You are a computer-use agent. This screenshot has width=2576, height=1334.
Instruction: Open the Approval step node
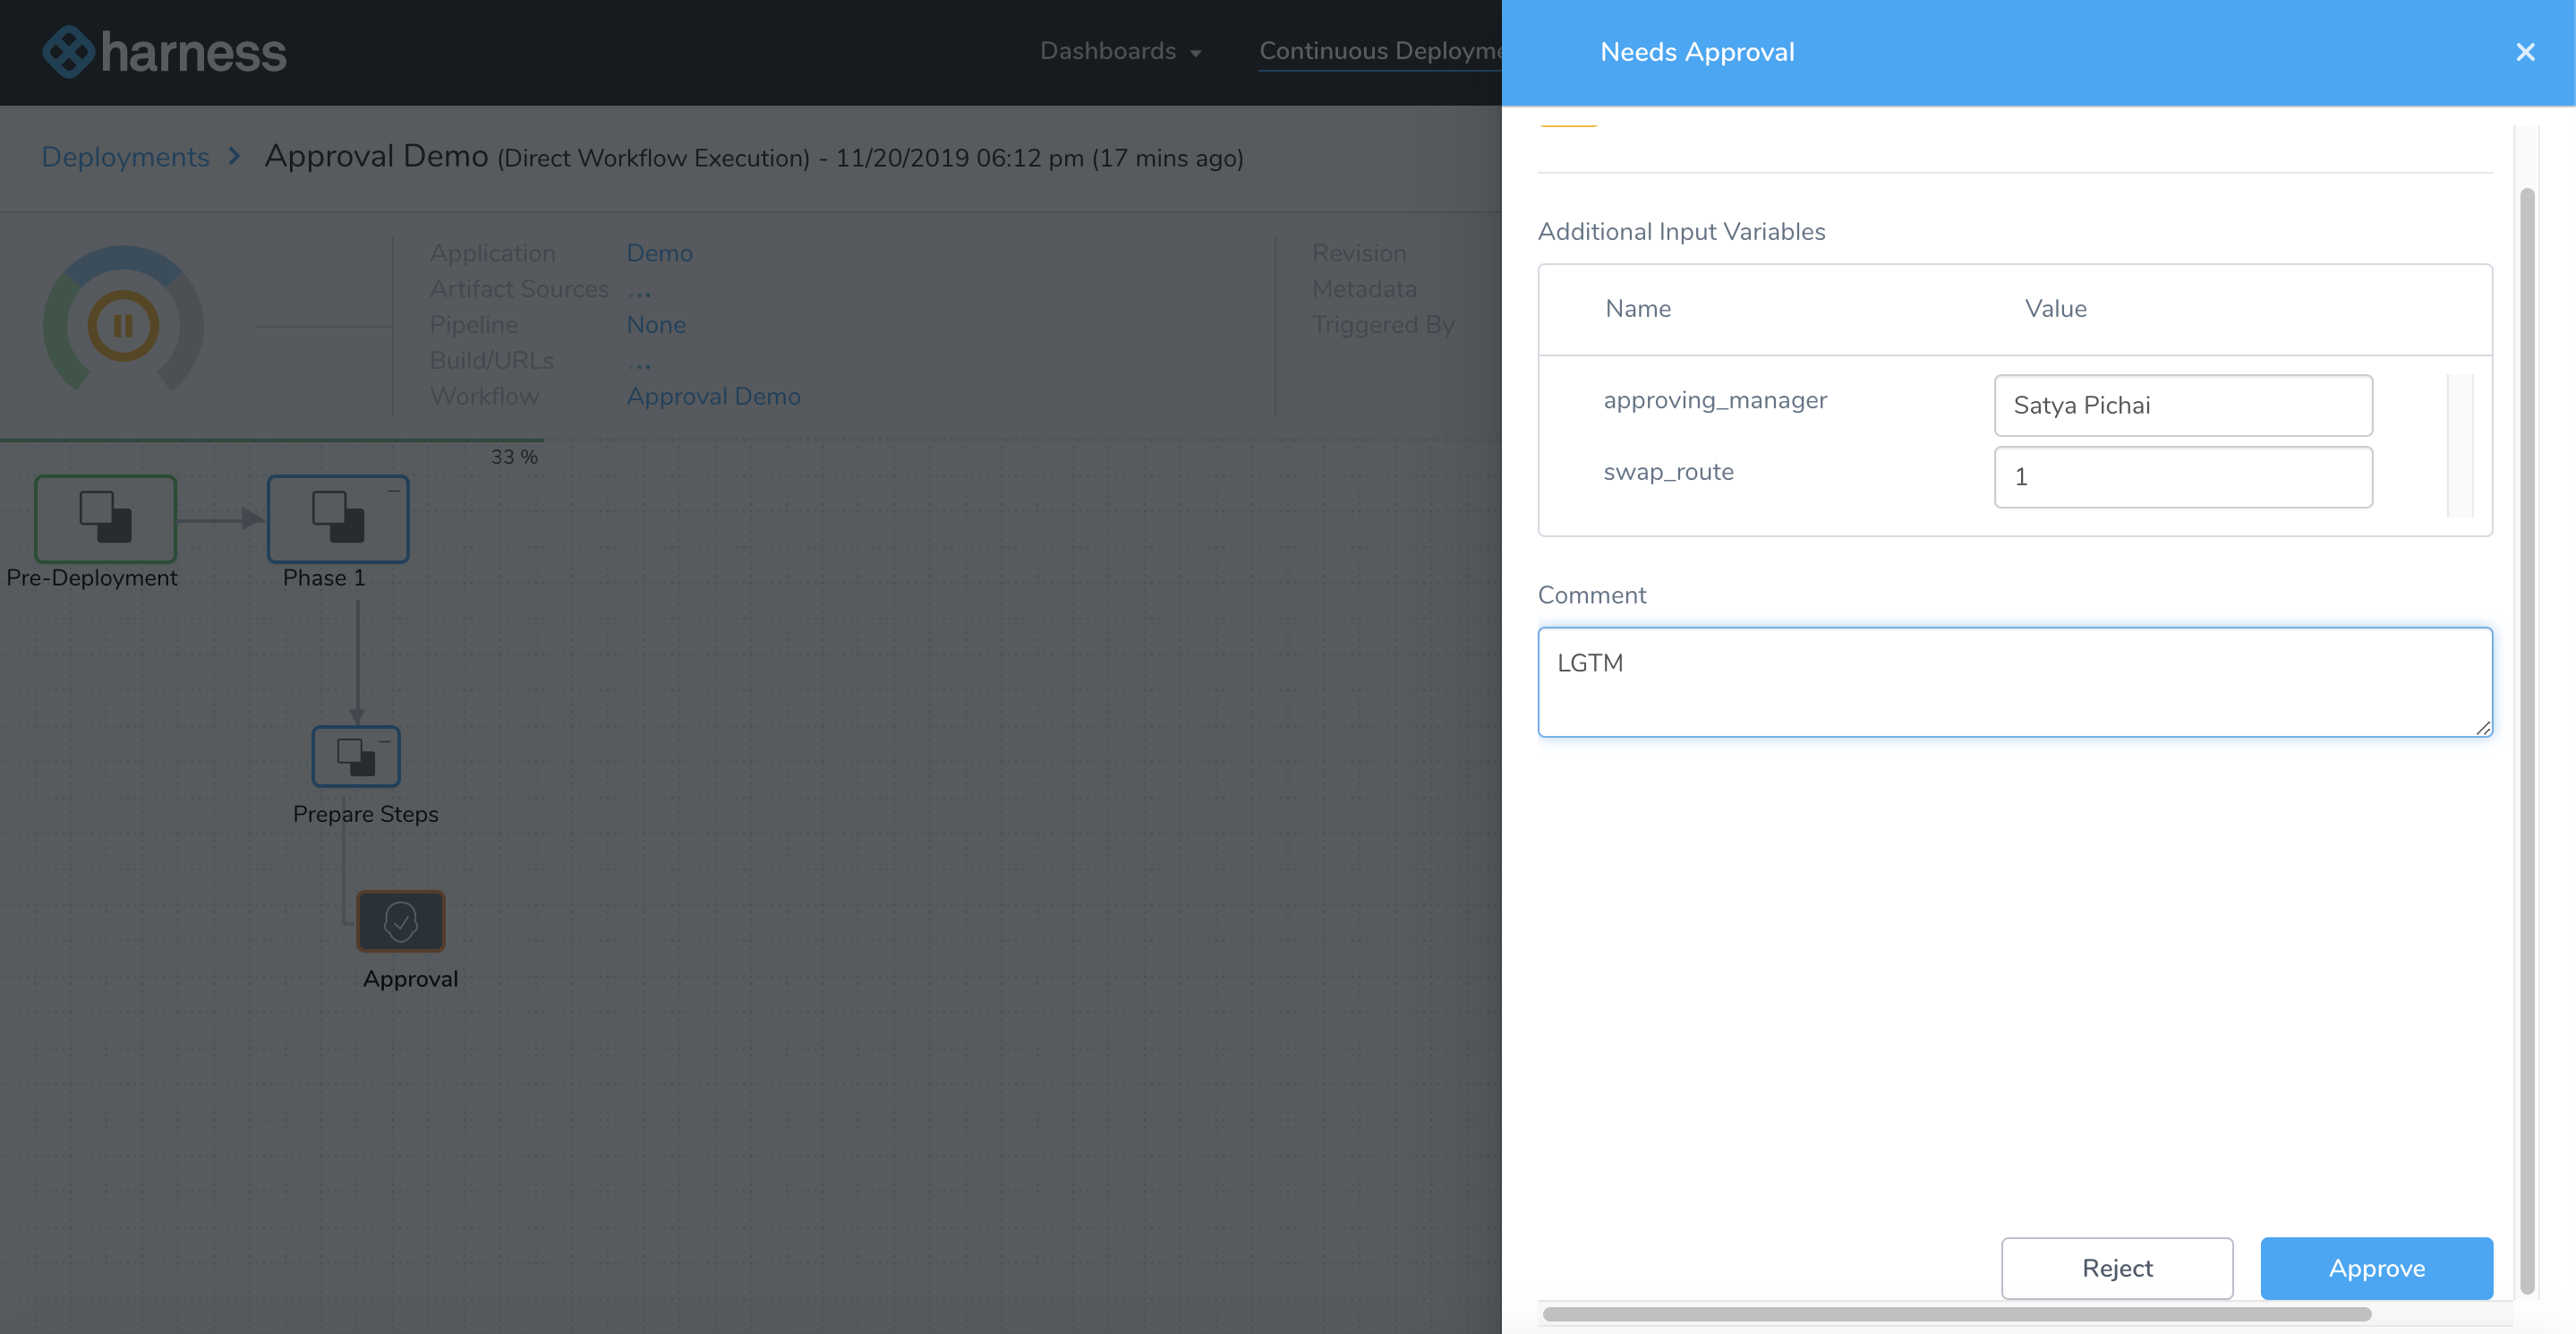pyautogui.click(x=401, y=921)
